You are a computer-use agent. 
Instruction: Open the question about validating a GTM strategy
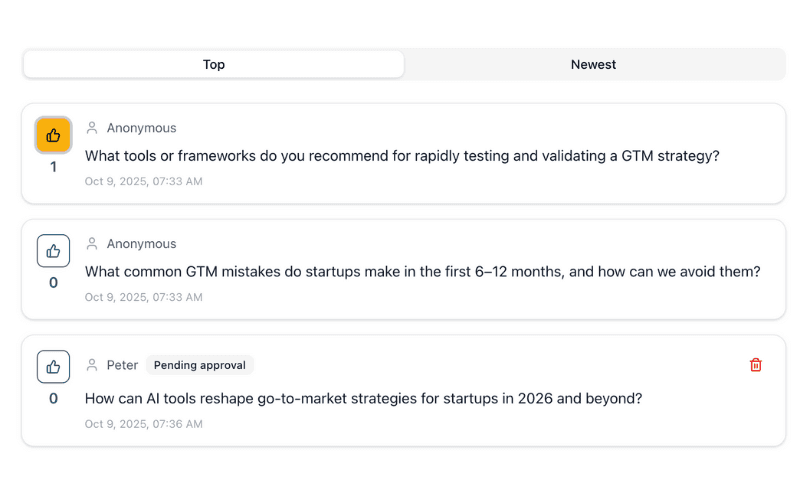coord(402,156)
